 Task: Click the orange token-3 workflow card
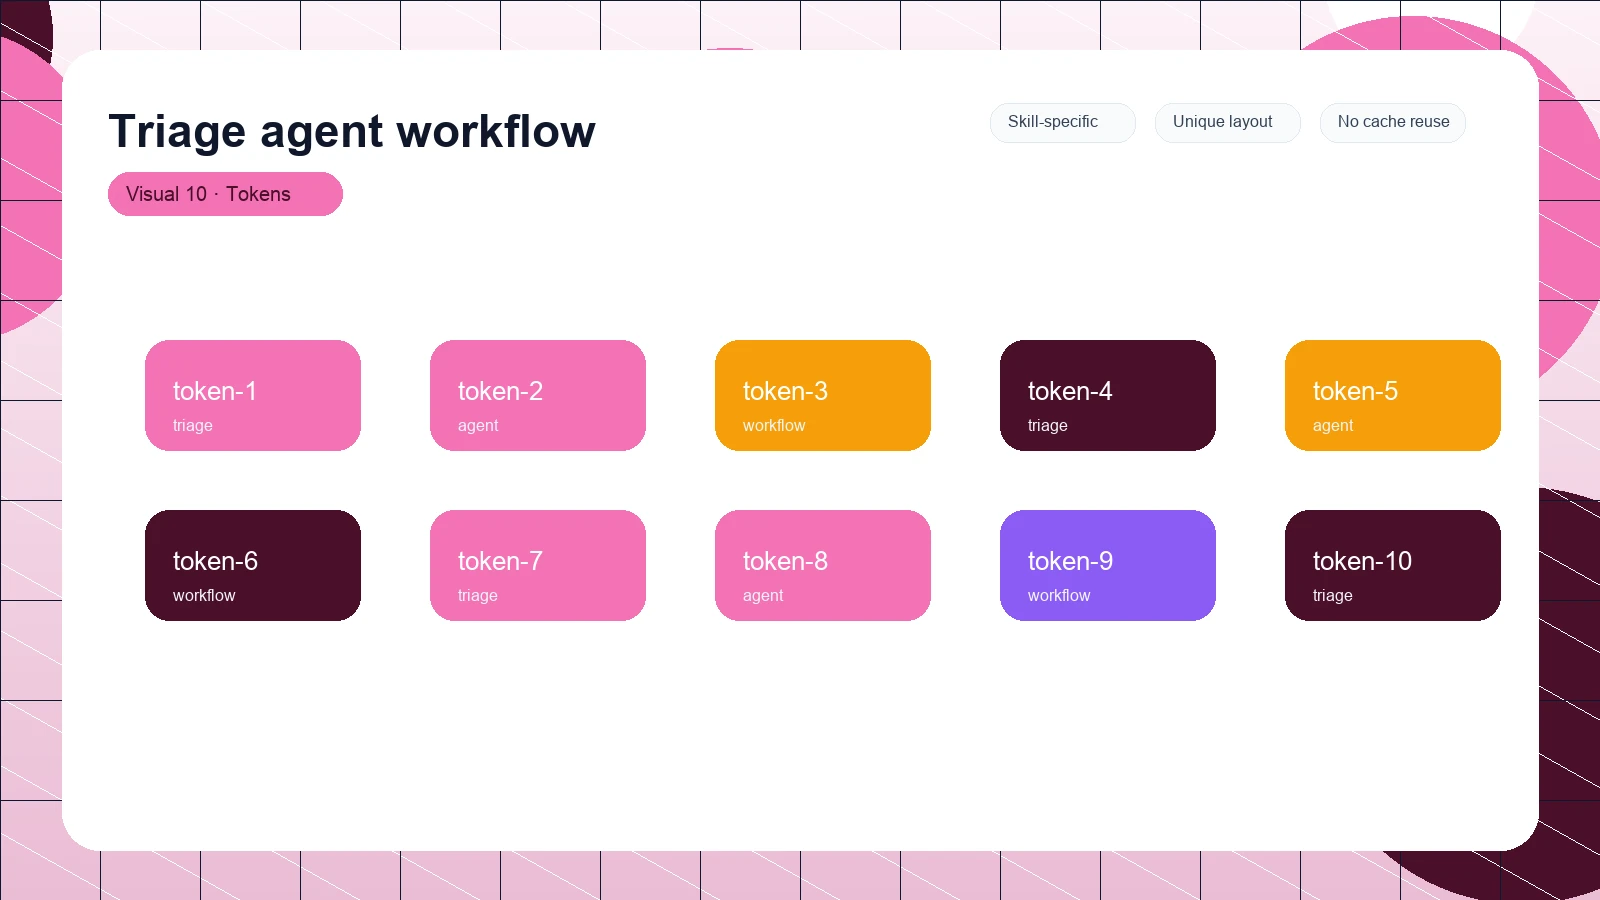coord(823,395)
